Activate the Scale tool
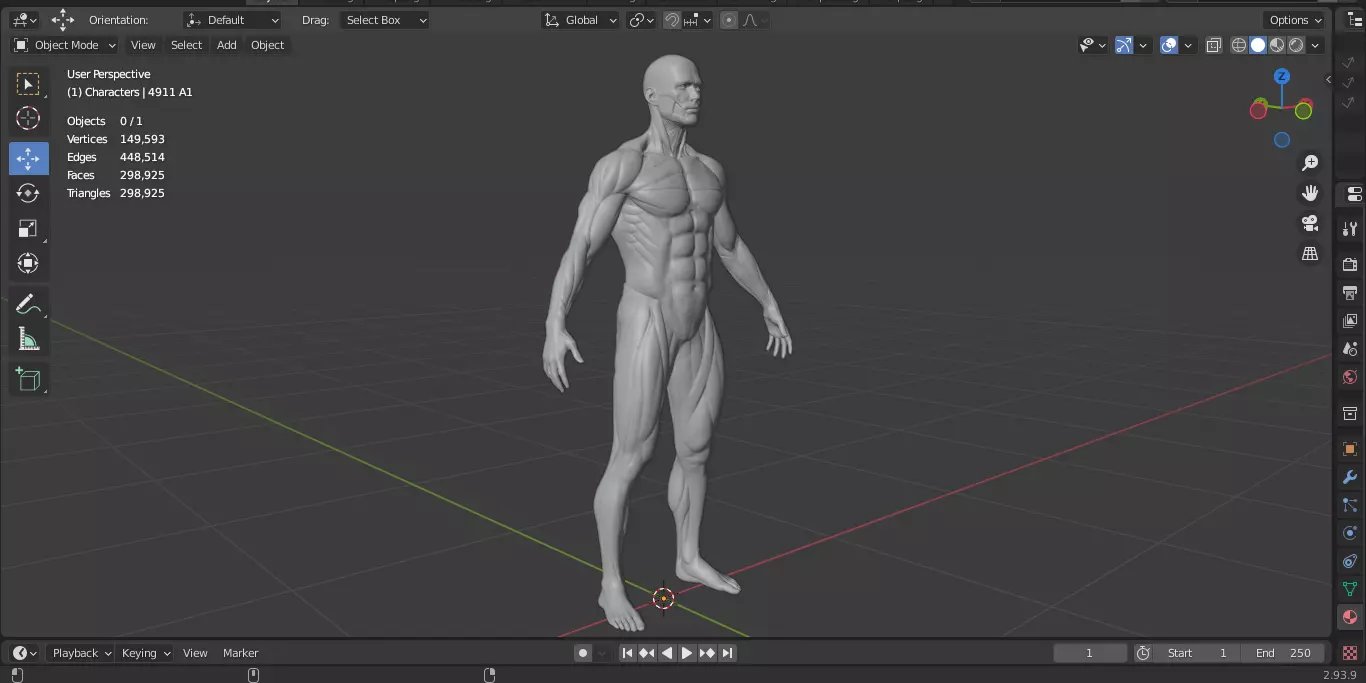Screen dimensions: 1366x683 [28, 228]
